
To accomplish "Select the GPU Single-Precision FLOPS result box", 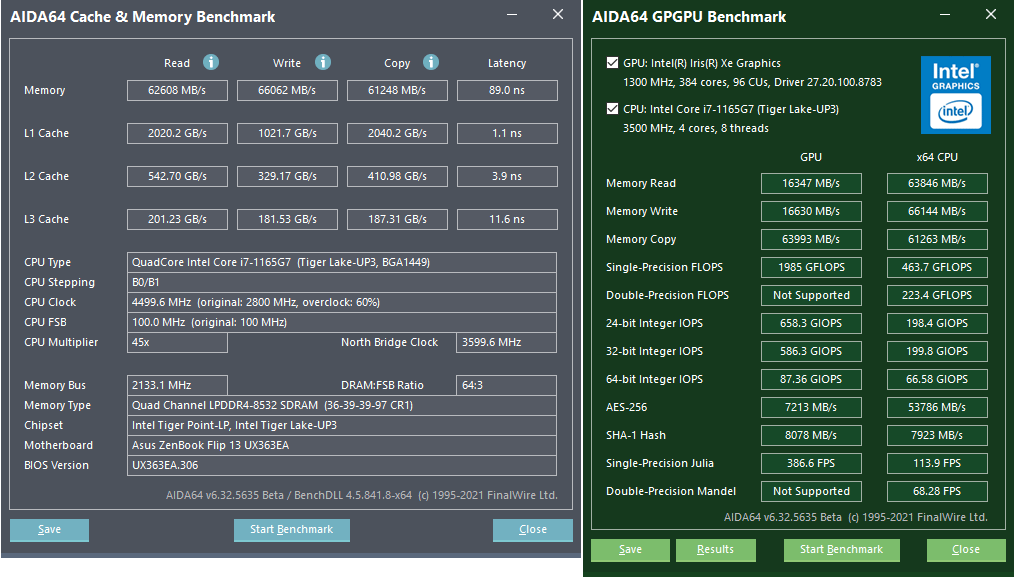I will pyautogui.click(x=811, y=267).
